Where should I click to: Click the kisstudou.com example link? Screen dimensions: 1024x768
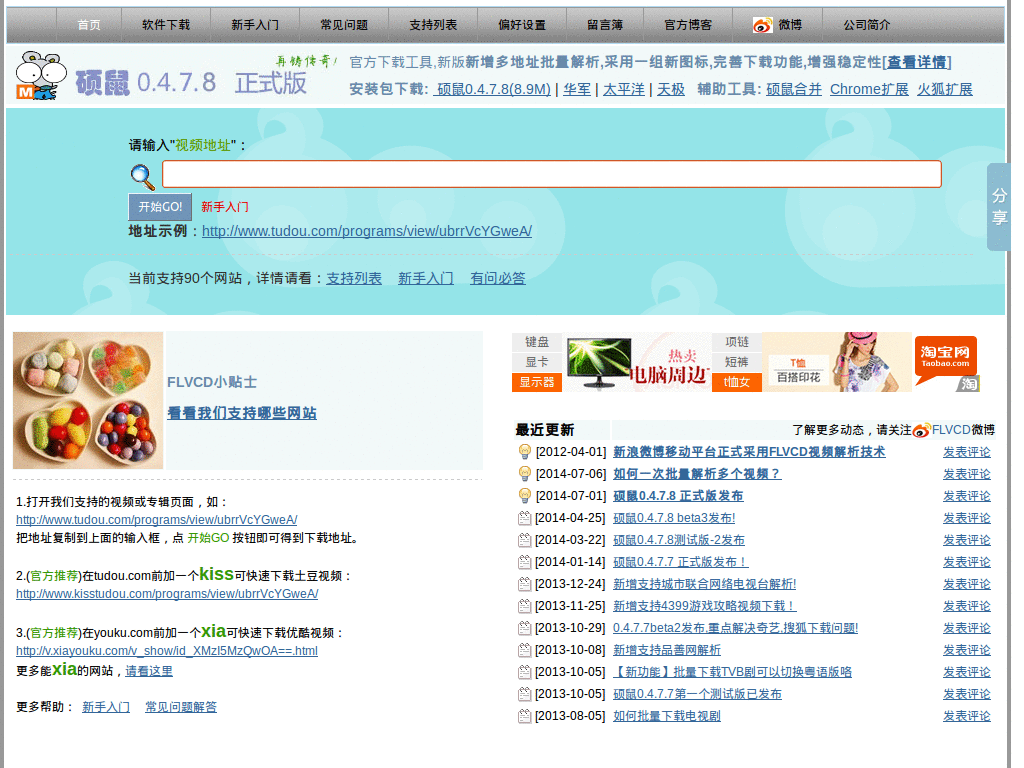click(167, 594)
